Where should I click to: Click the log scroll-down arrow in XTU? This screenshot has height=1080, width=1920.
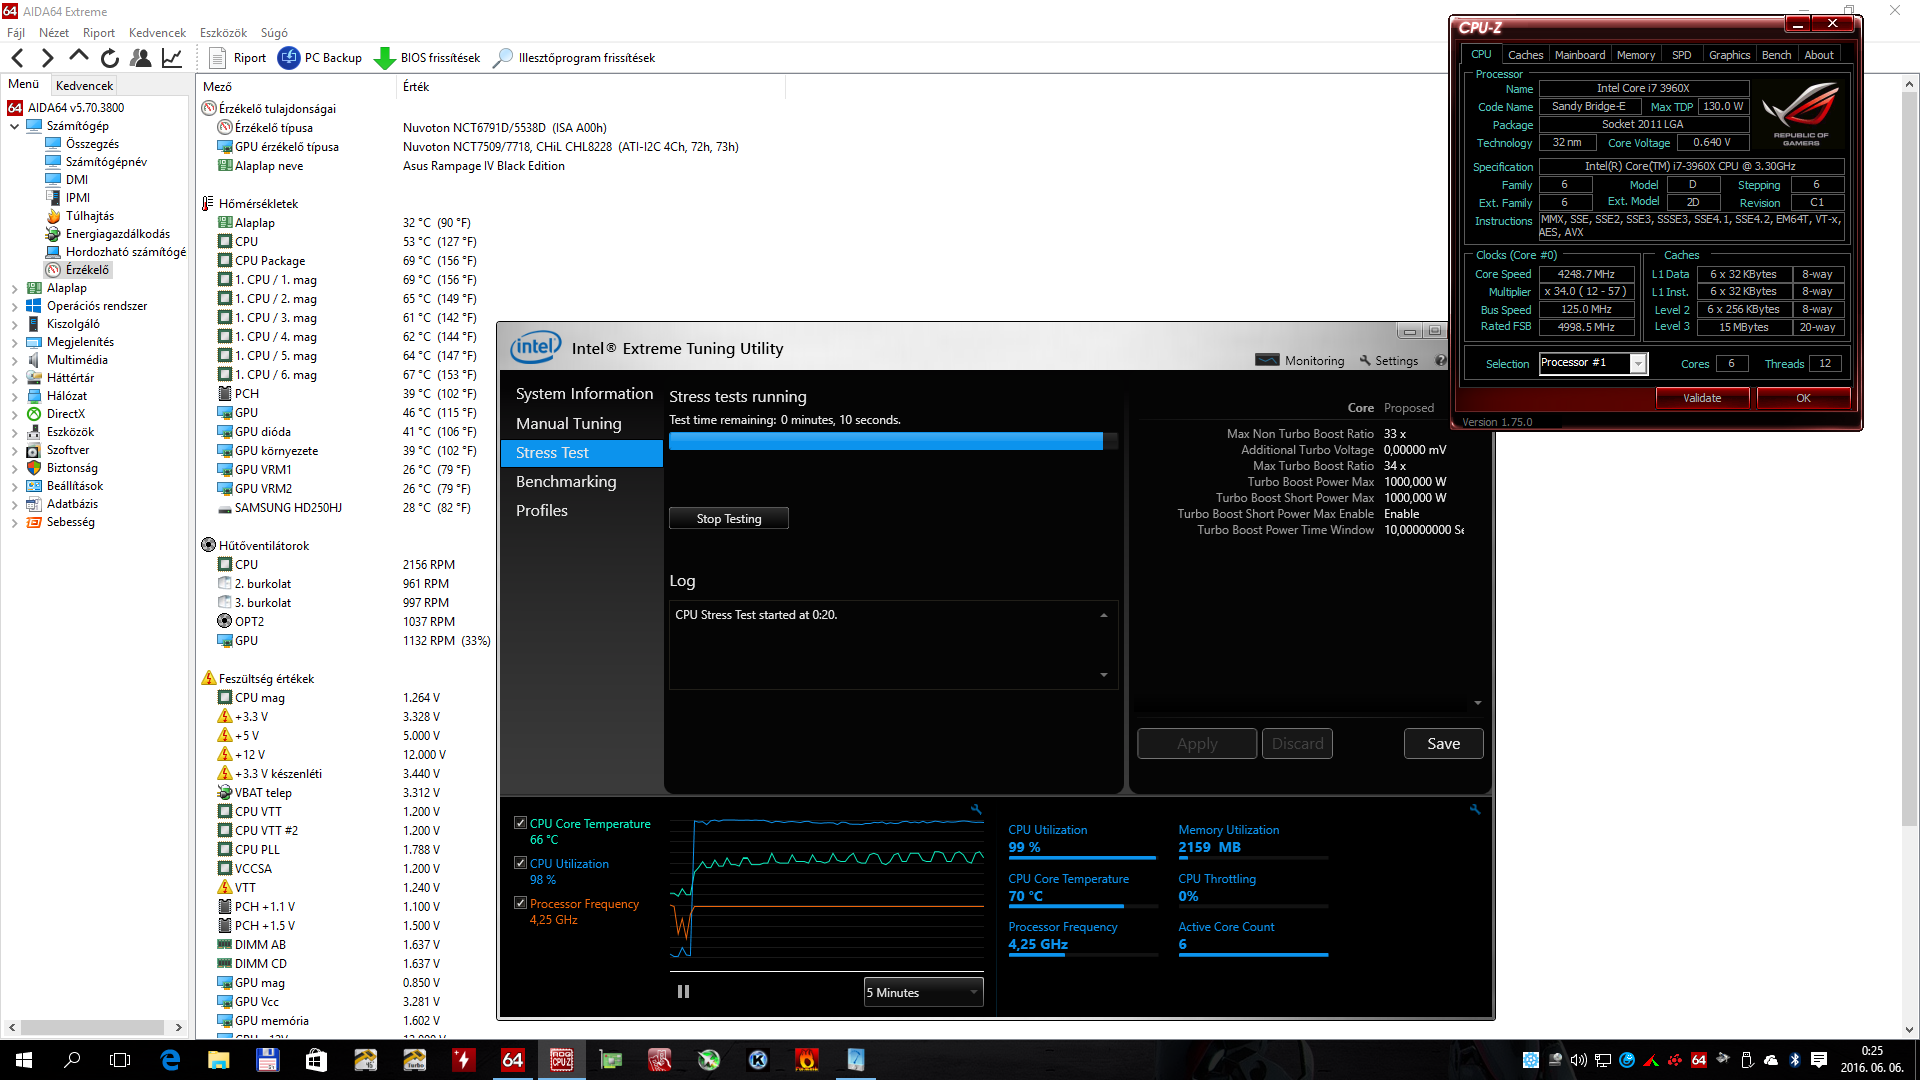[1104, 675]
